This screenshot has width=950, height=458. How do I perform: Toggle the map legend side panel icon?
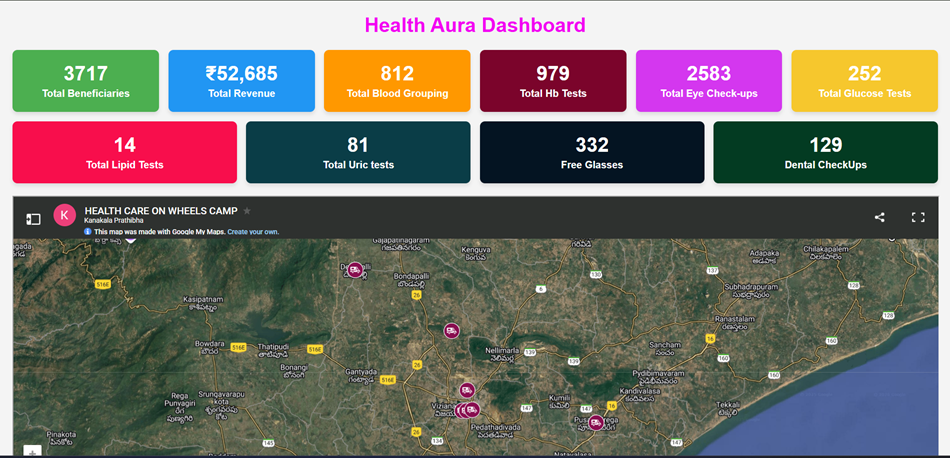[33, 219]
